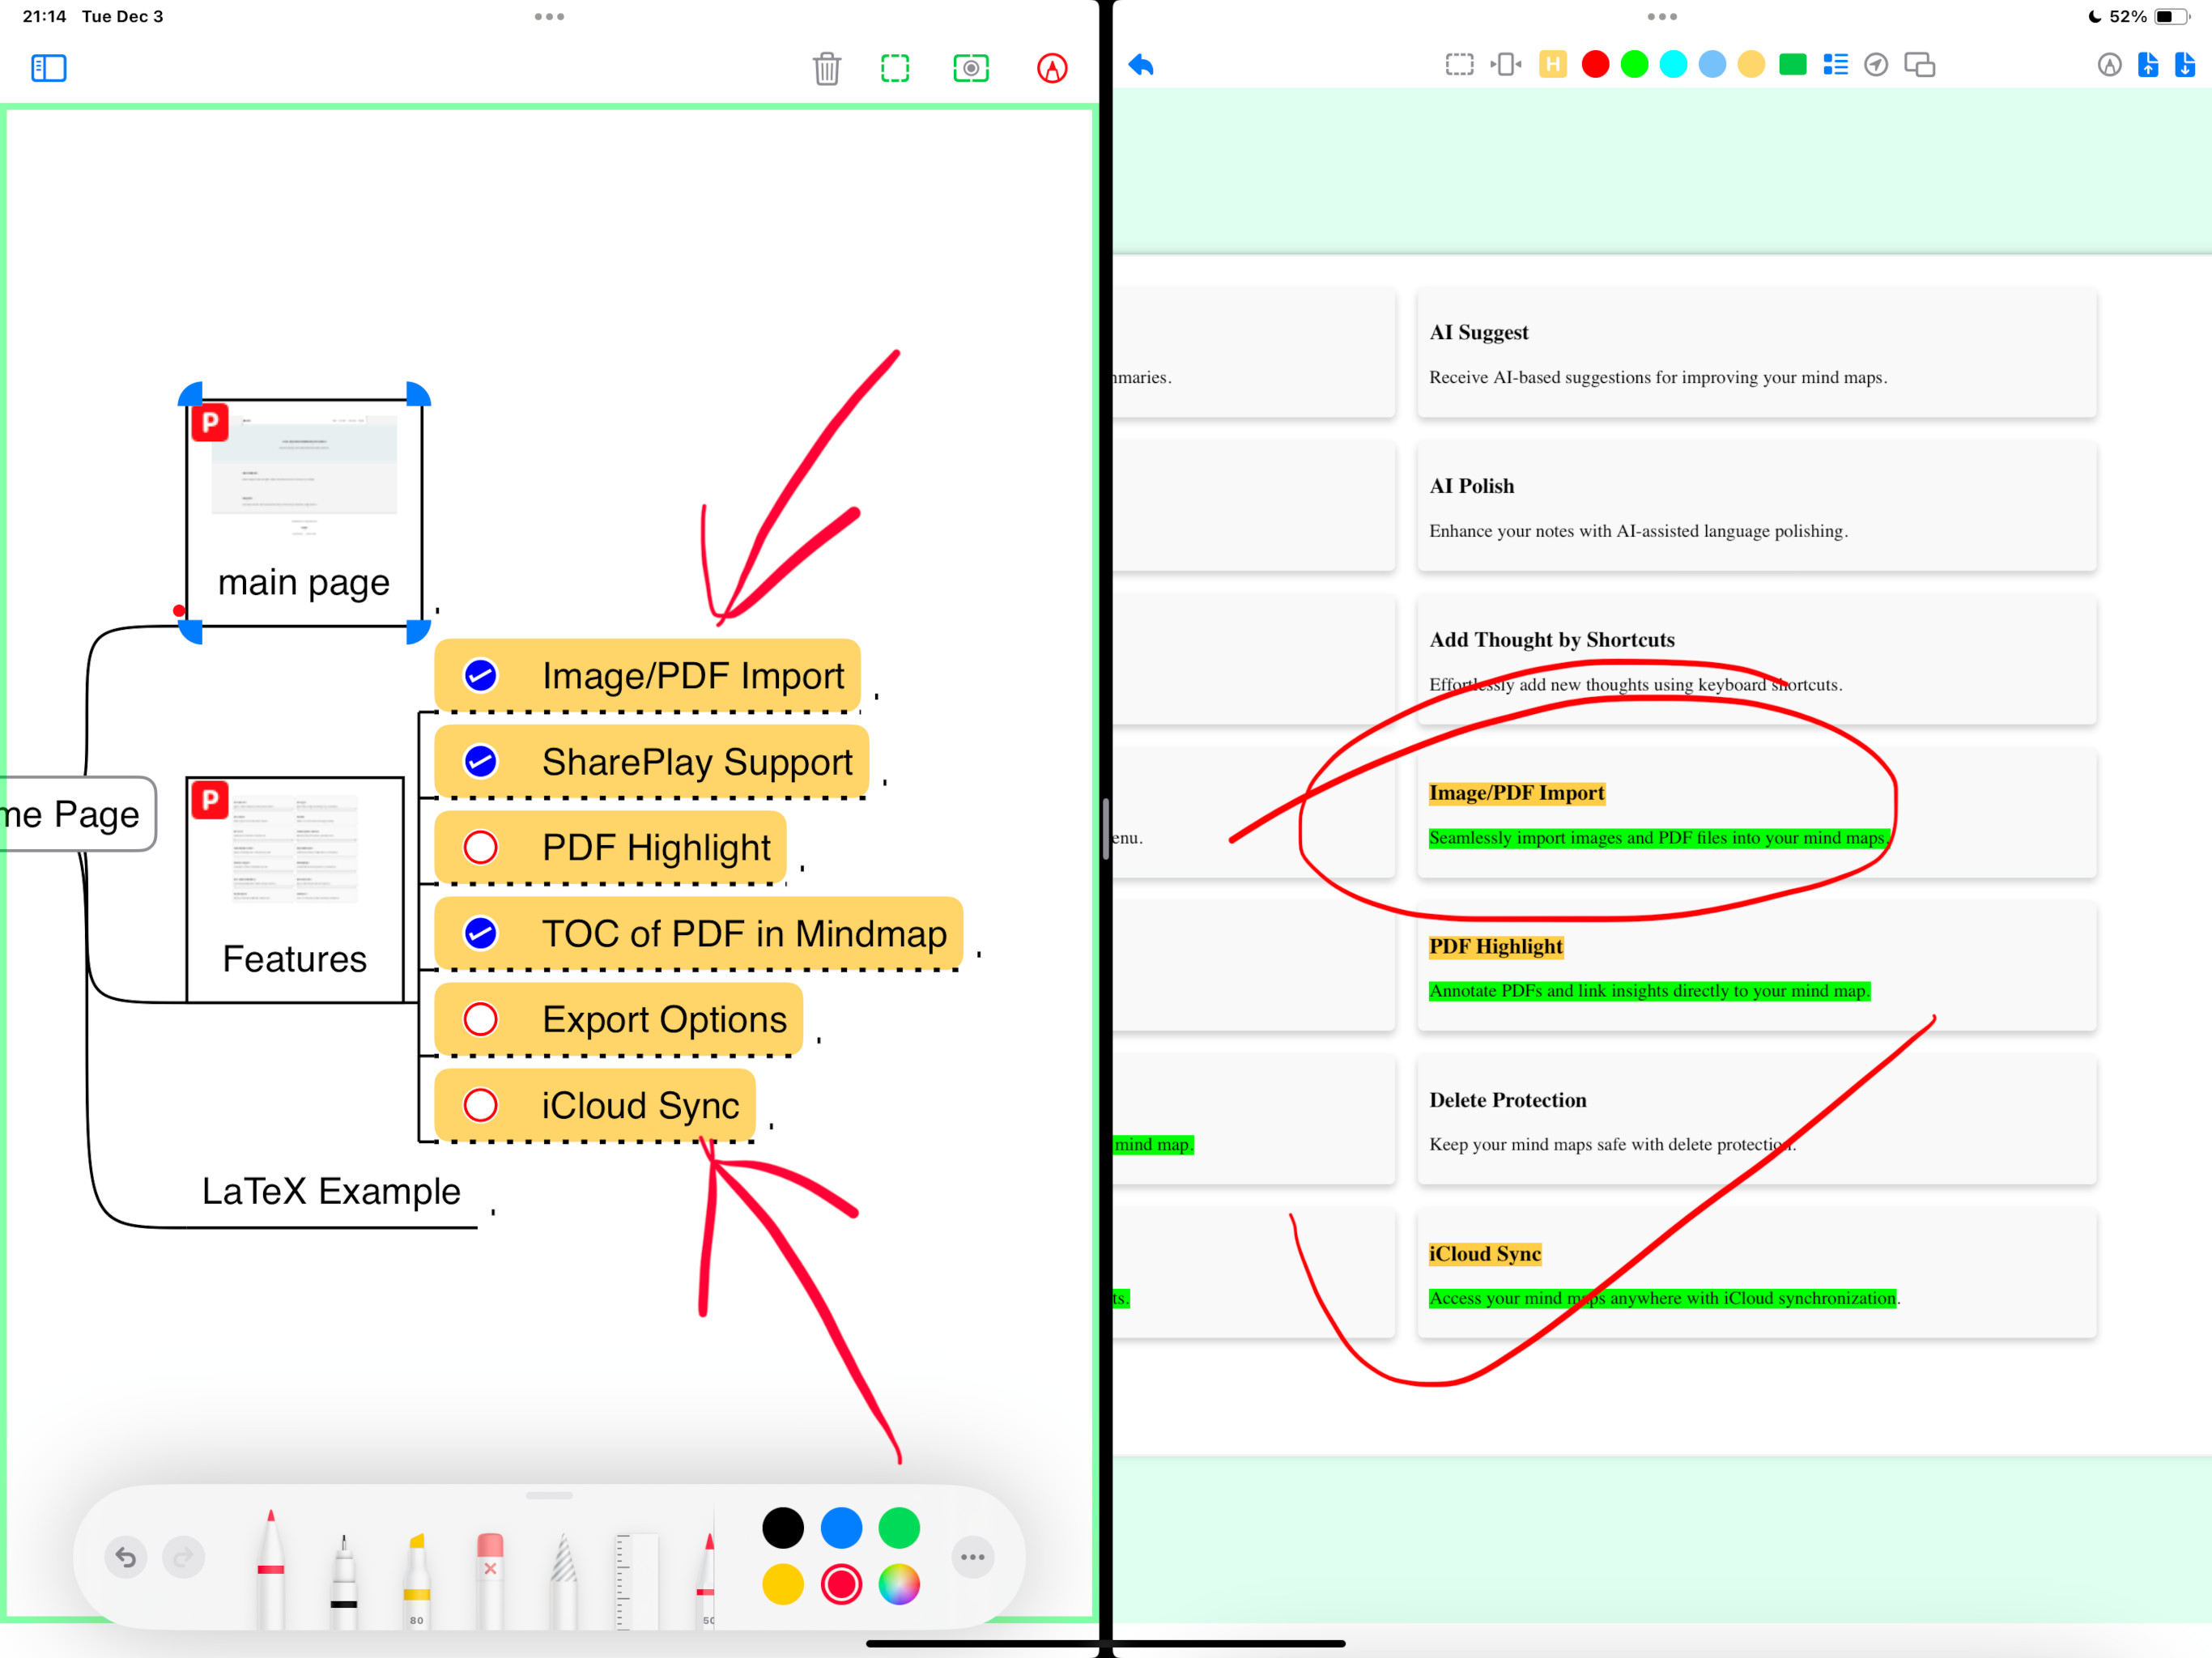Click the blue back arrow
The image size is (2212, 1658).
click(x=1141, y=65)
